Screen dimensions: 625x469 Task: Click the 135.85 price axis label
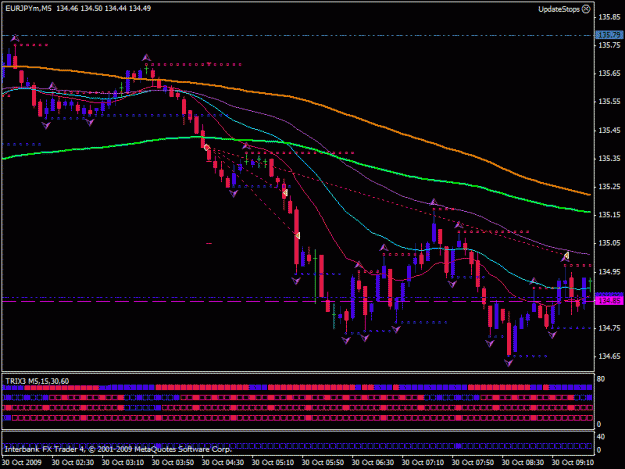click(x=609, y=17)
